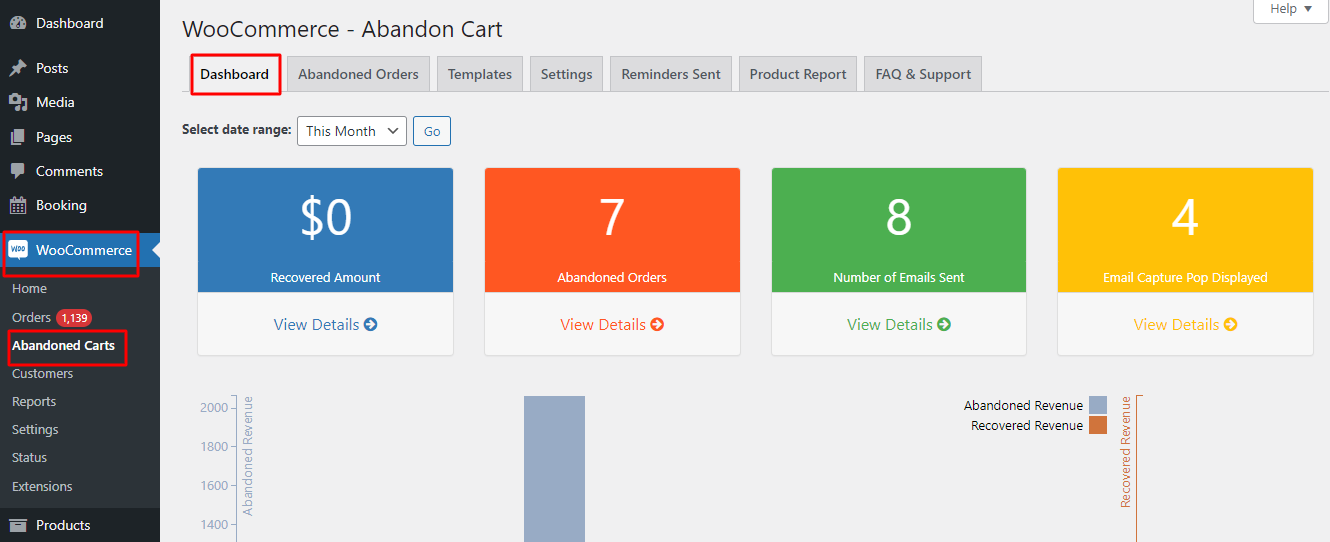The width and height of the screenshot is (1330, 542).
Task: Open View Details under Recovered Amount
Action: 325,324
